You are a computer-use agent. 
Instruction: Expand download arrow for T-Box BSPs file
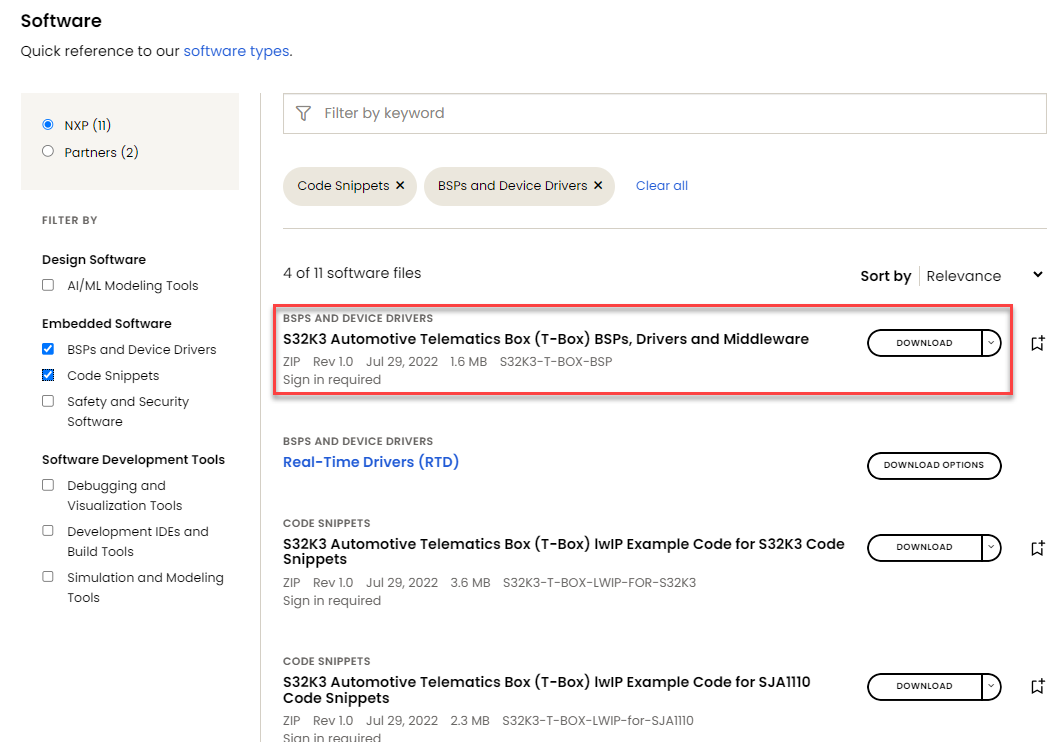[991, 343]
